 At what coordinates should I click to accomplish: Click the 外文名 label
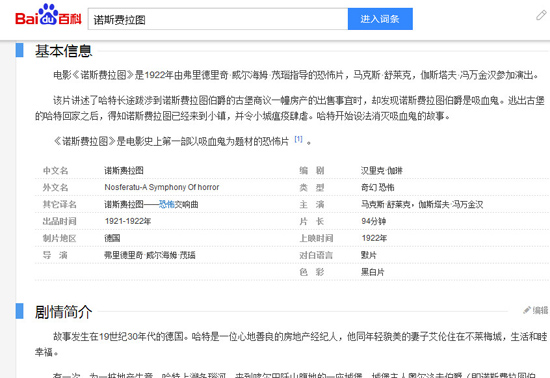click(x=55, y=188)
